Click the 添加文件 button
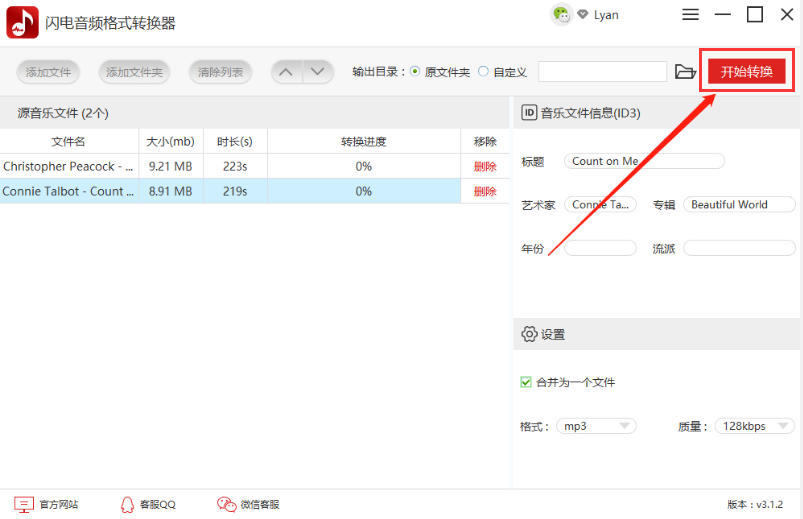The image size is (803, 519). tap(48, 72)
